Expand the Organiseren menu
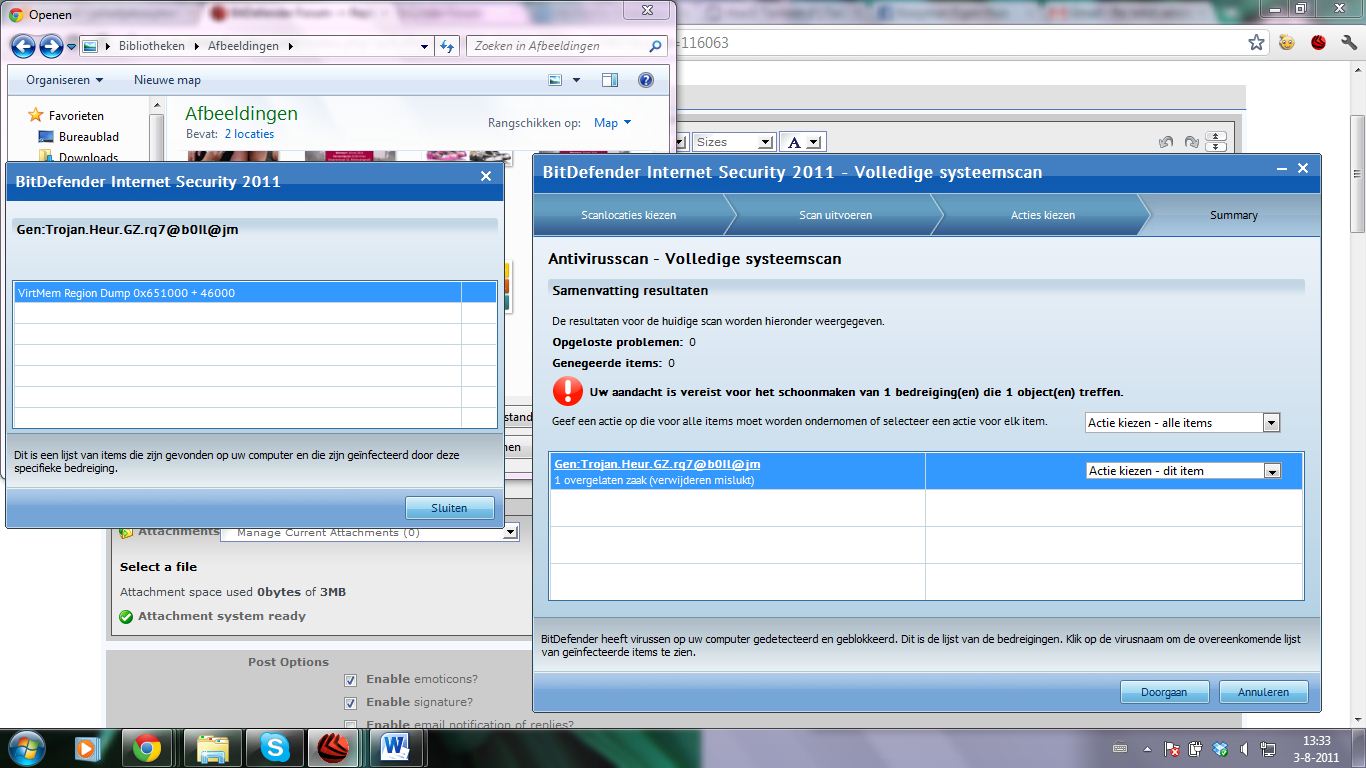The width and height of the screenshot is (1366, 768). point(64,80)
